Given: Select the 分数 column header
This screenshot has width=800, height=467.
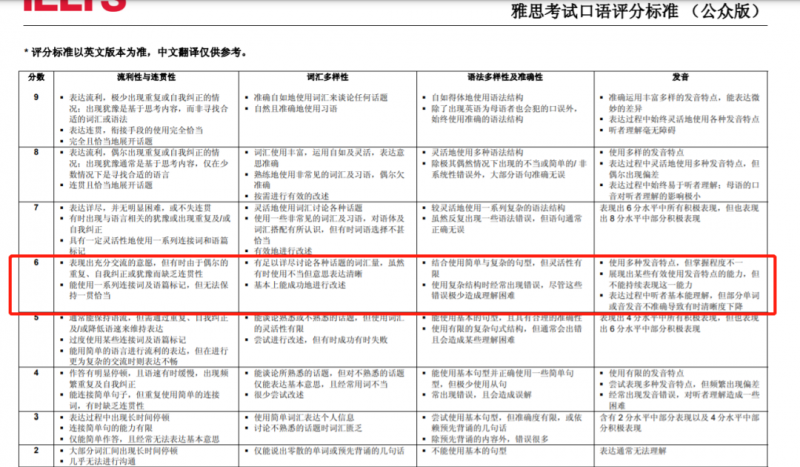Looking at the screenshot, I should pos(36,77).
